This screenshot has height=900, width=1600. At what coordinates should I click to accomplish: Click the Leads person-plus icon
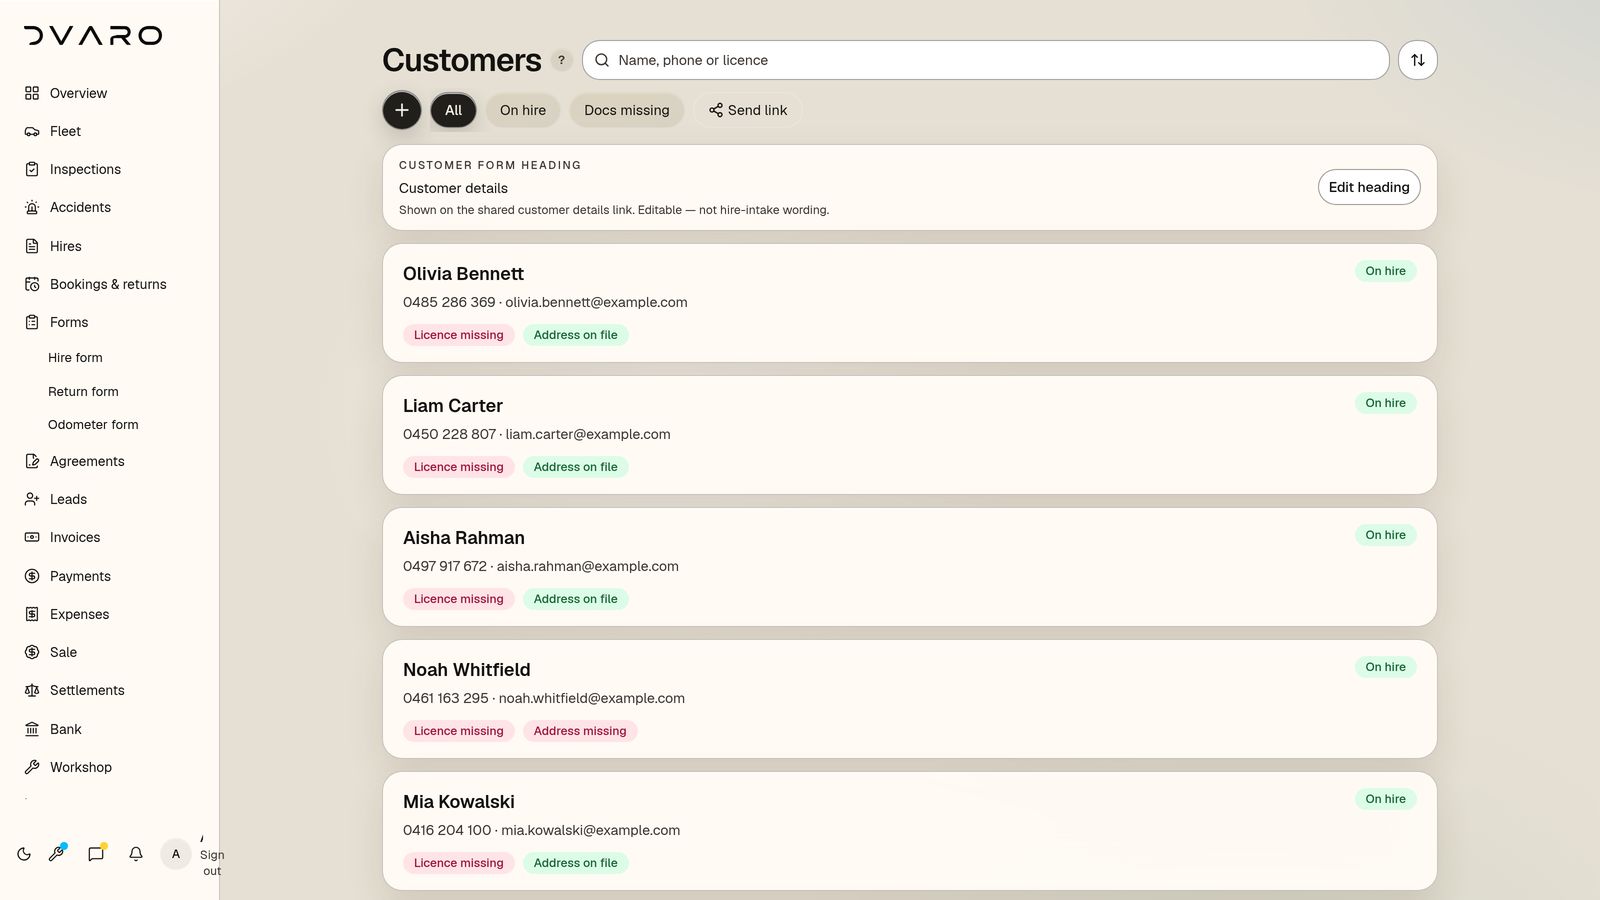tap(32, 499)
